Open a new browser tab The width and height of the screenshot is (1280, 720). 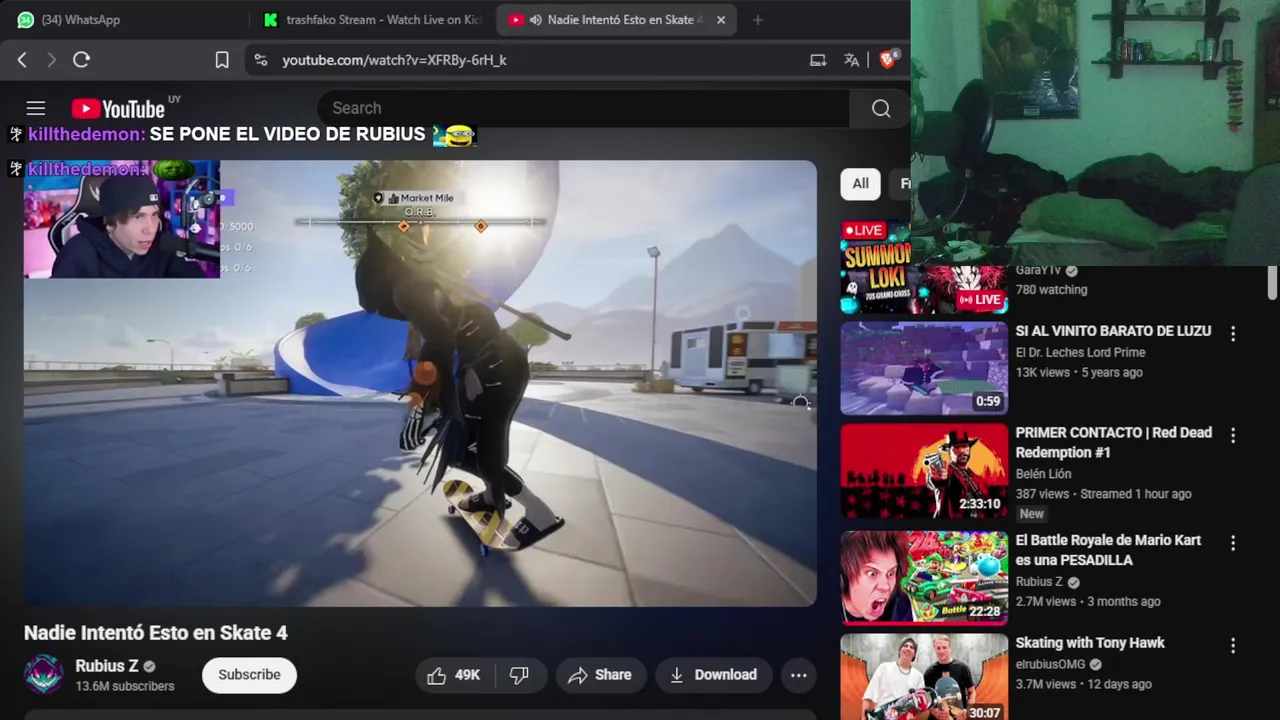pos(758,20)
